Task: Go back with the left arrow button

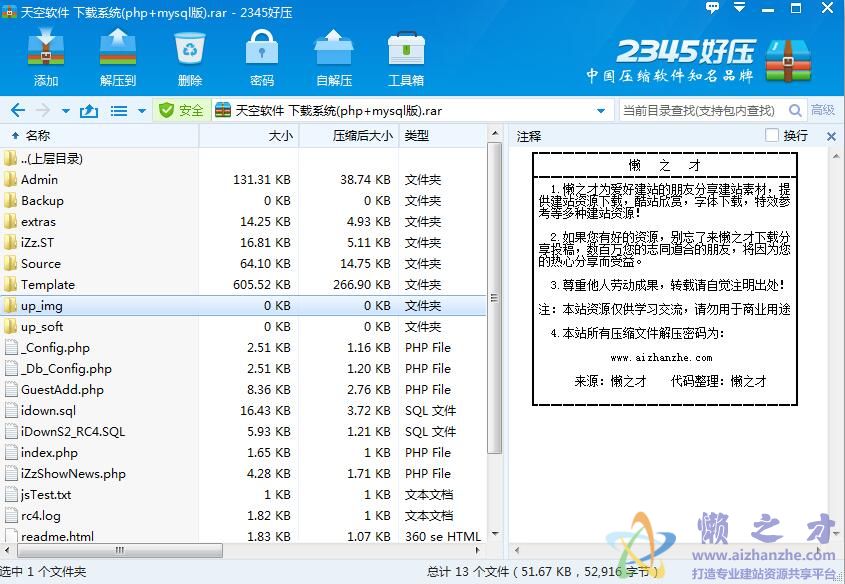Action: (18, 110)
